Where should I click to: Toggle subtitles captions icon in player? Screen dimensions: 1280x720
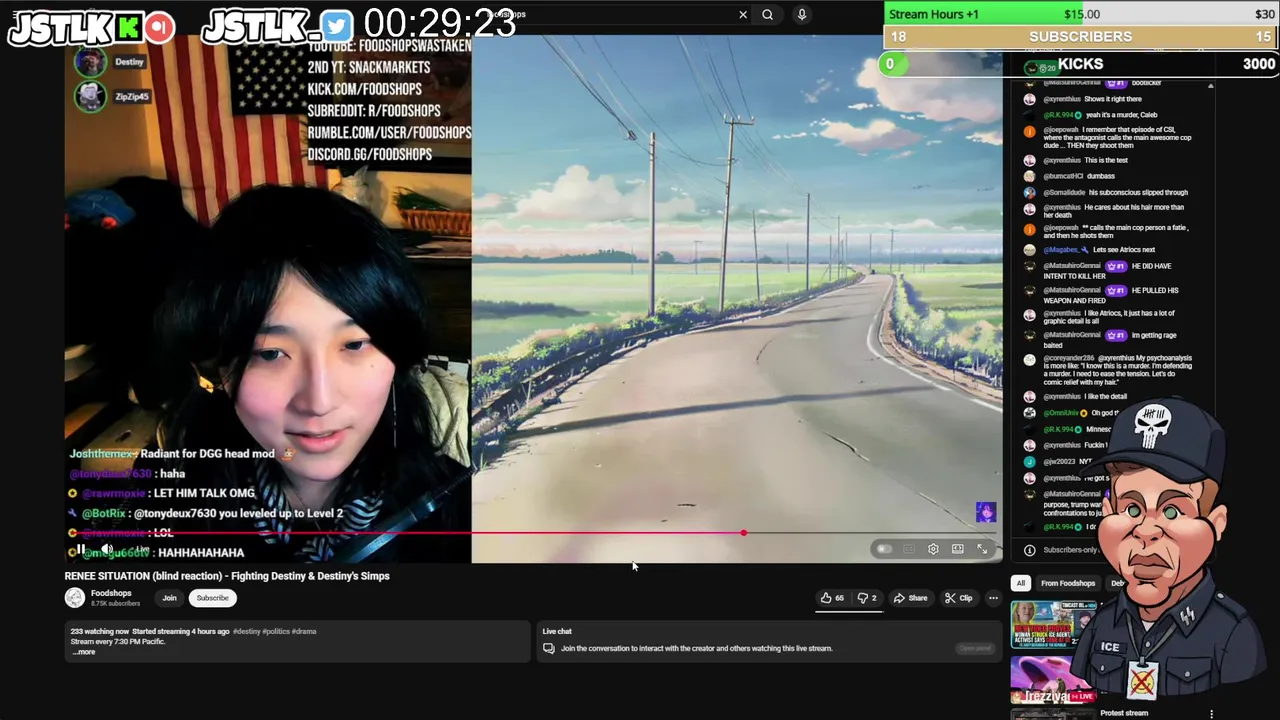(x=909, y=549)
